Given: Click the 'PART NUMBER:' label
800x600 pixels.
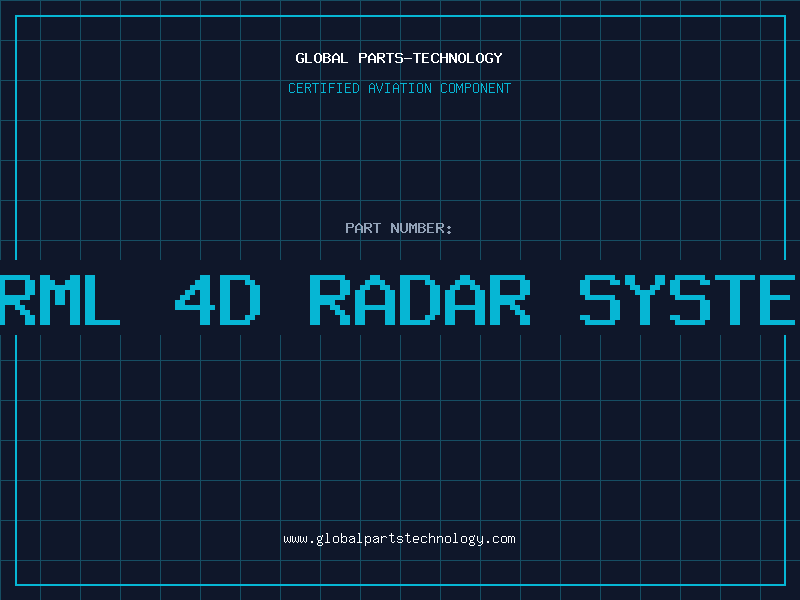Looking at the screenshot, I should (x=399, y=228).
